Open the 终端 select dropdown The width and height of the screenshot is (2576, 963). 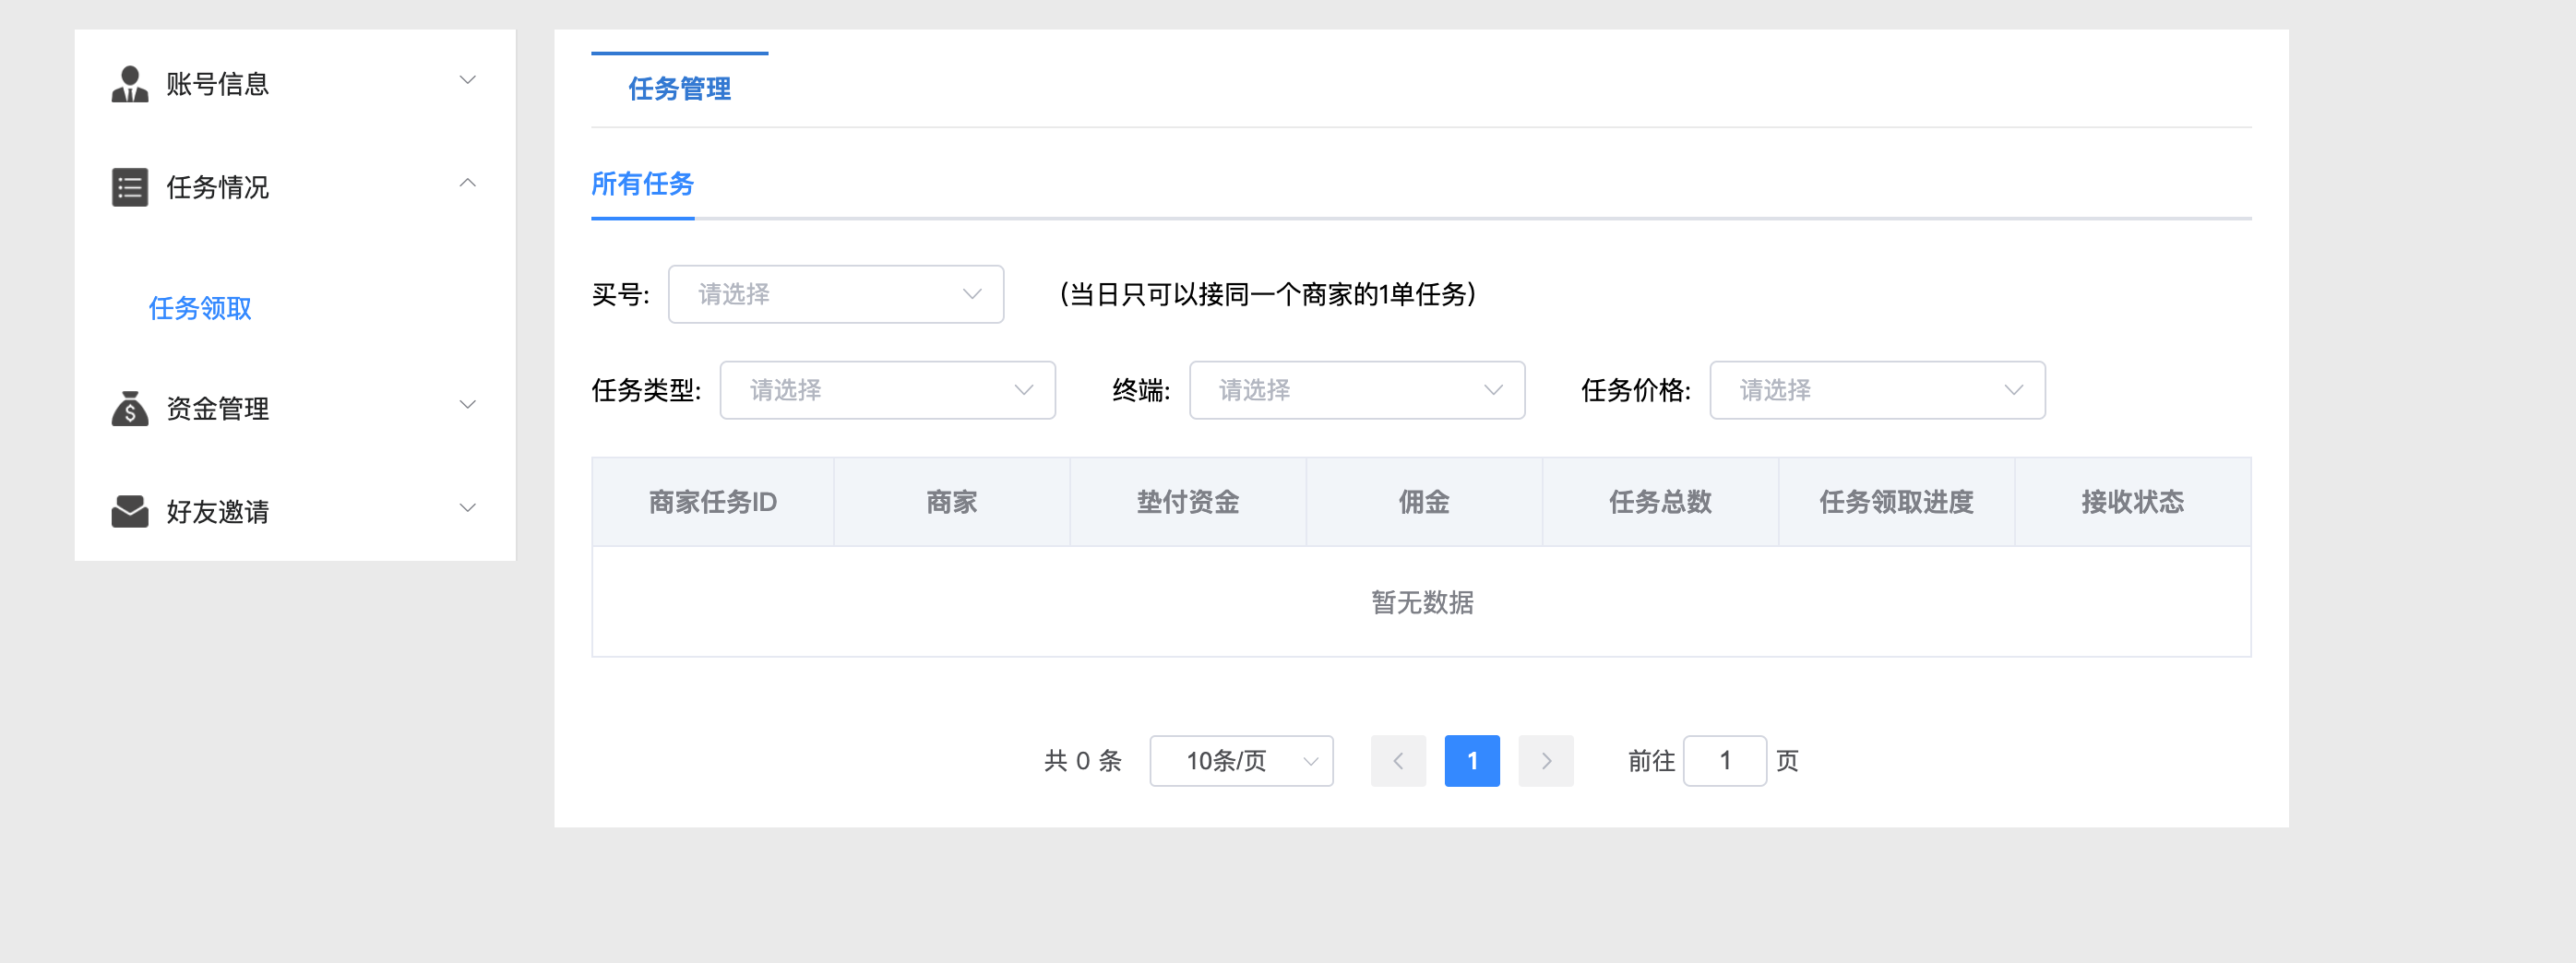(x=1357, y=390)
